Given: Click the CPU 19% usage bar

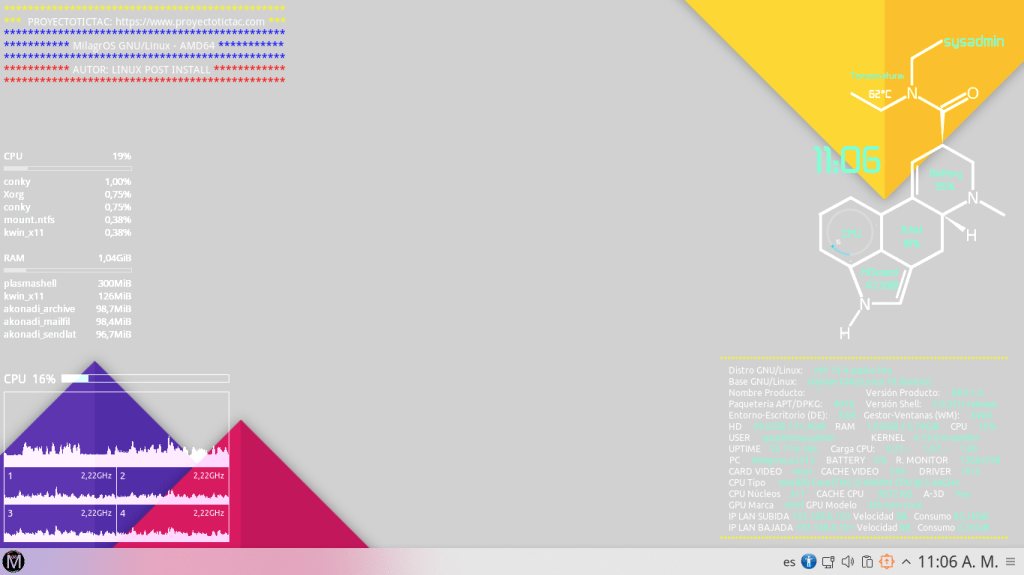Looking at the screenshot, I should tap(67, 168).
